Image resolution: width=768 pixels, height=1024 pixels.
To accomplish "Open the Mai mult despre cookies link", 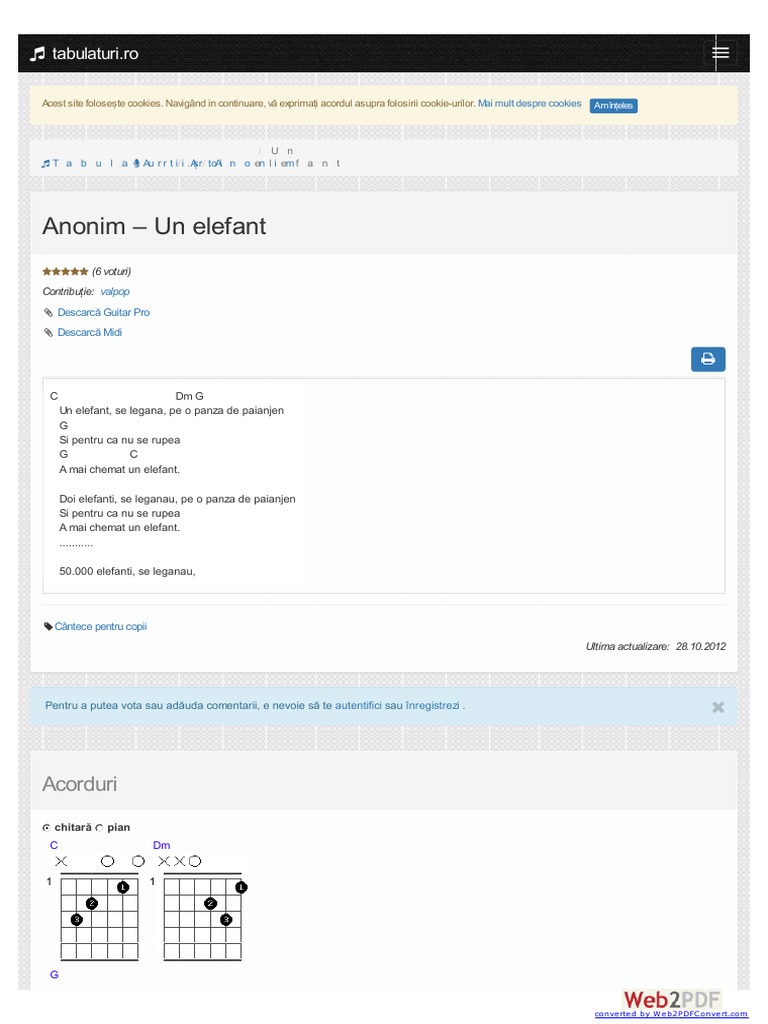I will click(529, 104).
